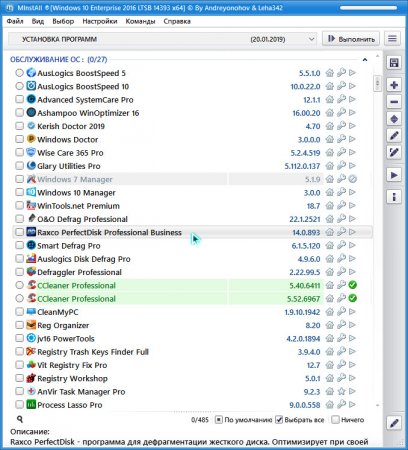Click key icon for Glary Utilities Pro
The height and width of the screenshot is (450, 408).
coord(341,166)
